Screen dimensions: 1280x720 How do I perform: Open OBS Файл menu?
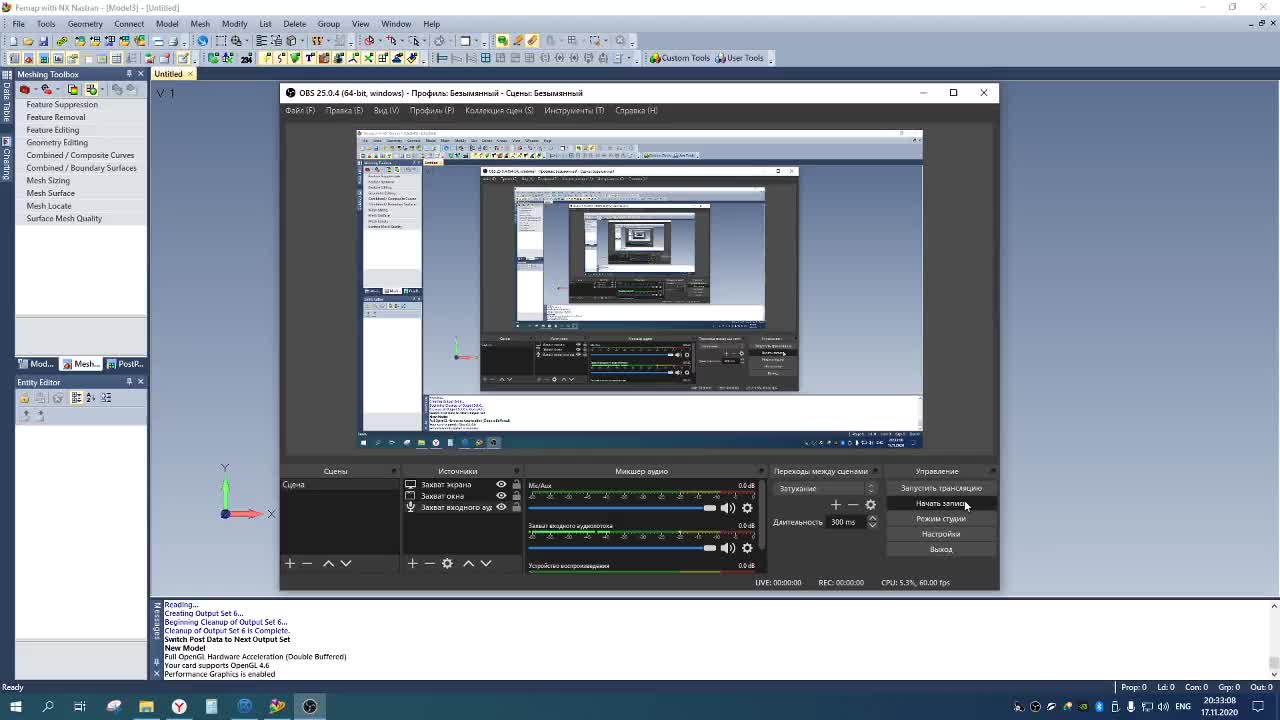coord(299,110)
